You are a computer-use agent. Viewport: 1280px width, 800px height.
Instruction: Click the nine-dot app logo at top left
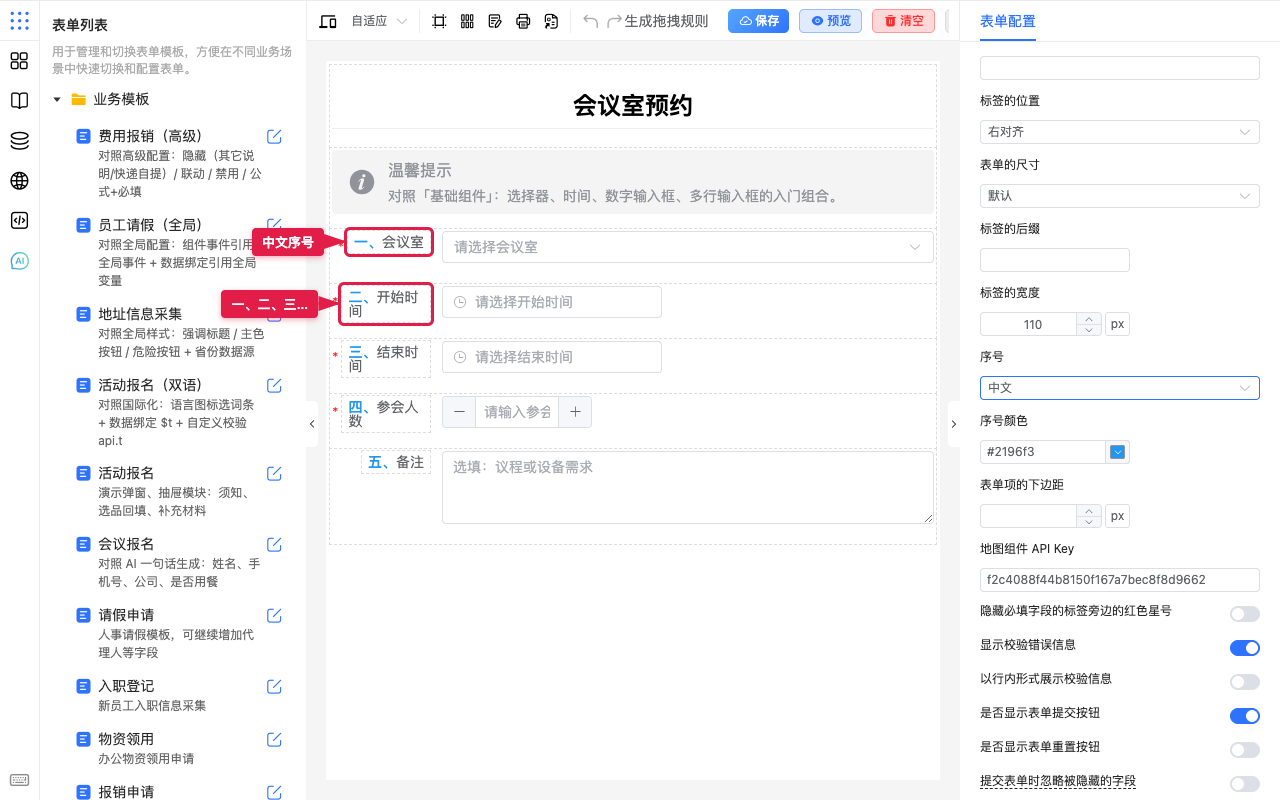(19, 21)
